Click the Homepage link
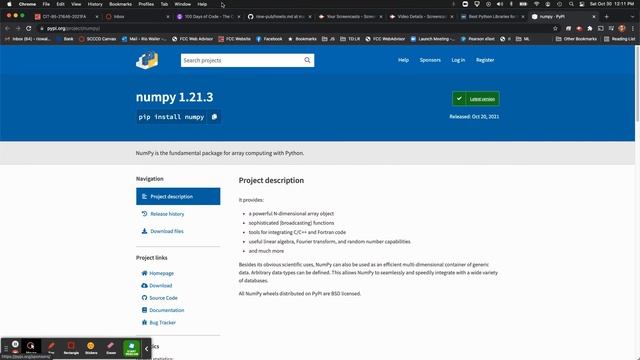This screenshot has height=360, width=640. pyautogui.click(x=158, y=273)
